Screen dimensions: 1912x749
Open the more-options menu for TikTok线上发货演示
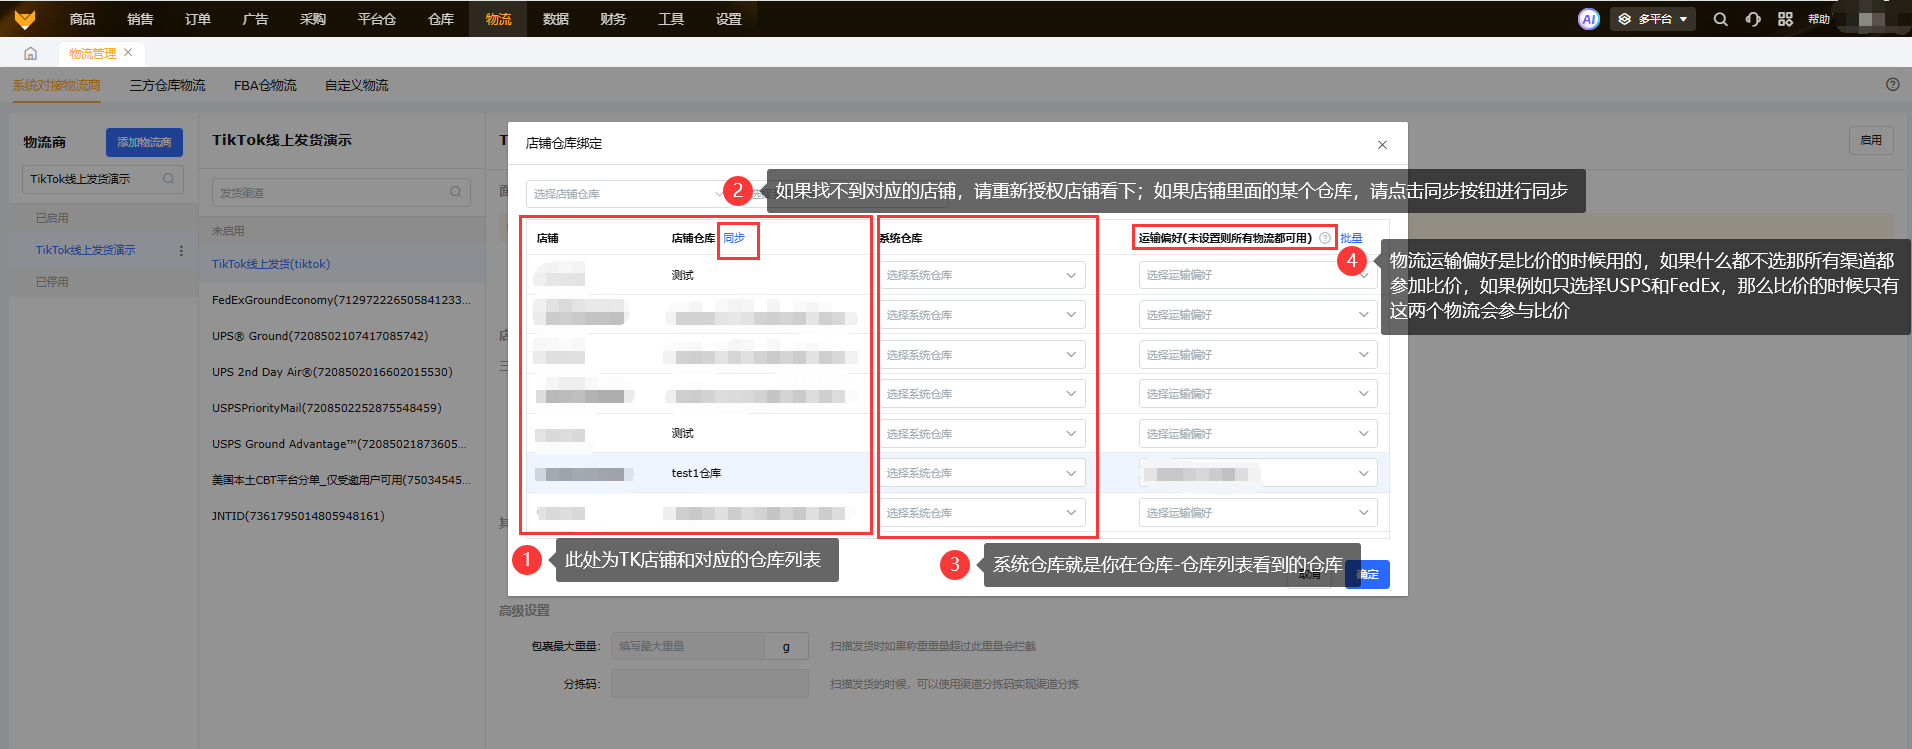click(181, 250)
